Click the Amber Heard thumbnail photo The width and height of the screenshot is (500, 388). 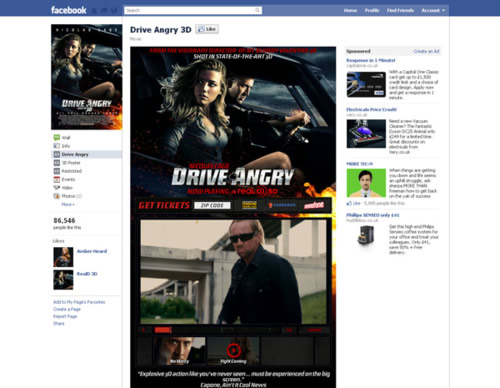[63, 257]
